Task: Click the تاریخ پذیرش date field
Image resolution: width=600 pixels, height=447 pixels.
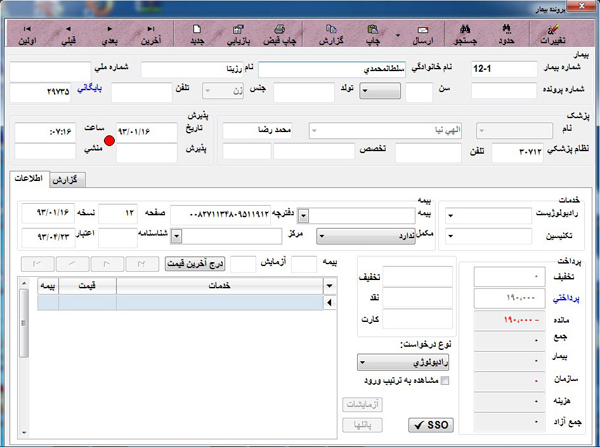Action: coord(147,132)
